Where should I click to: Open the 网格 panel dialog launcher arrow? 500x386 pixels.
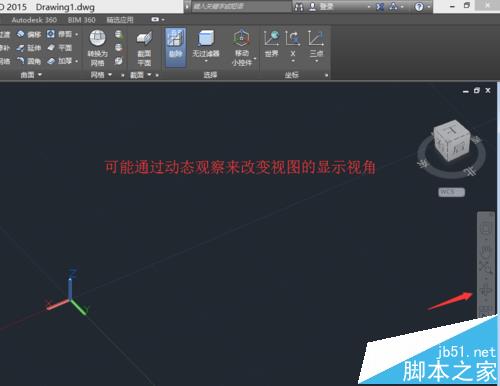[x=123, y=75]
